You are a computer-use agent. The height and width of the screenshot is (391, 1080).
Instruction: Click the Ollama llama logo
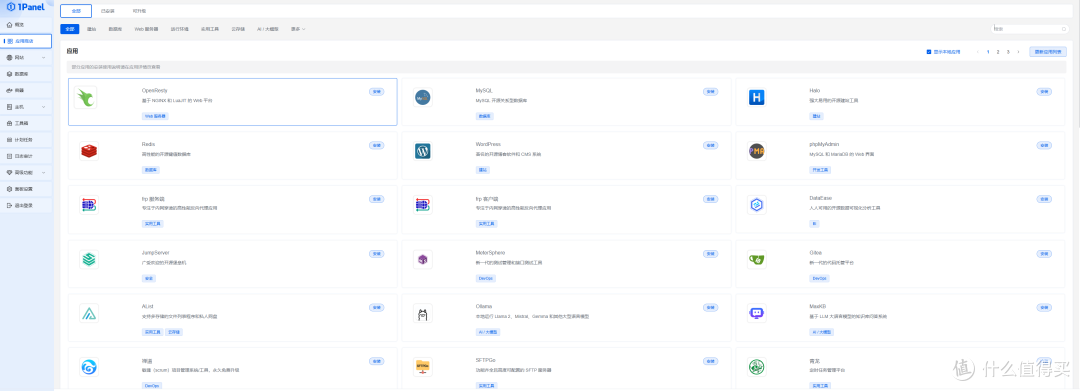423,314
